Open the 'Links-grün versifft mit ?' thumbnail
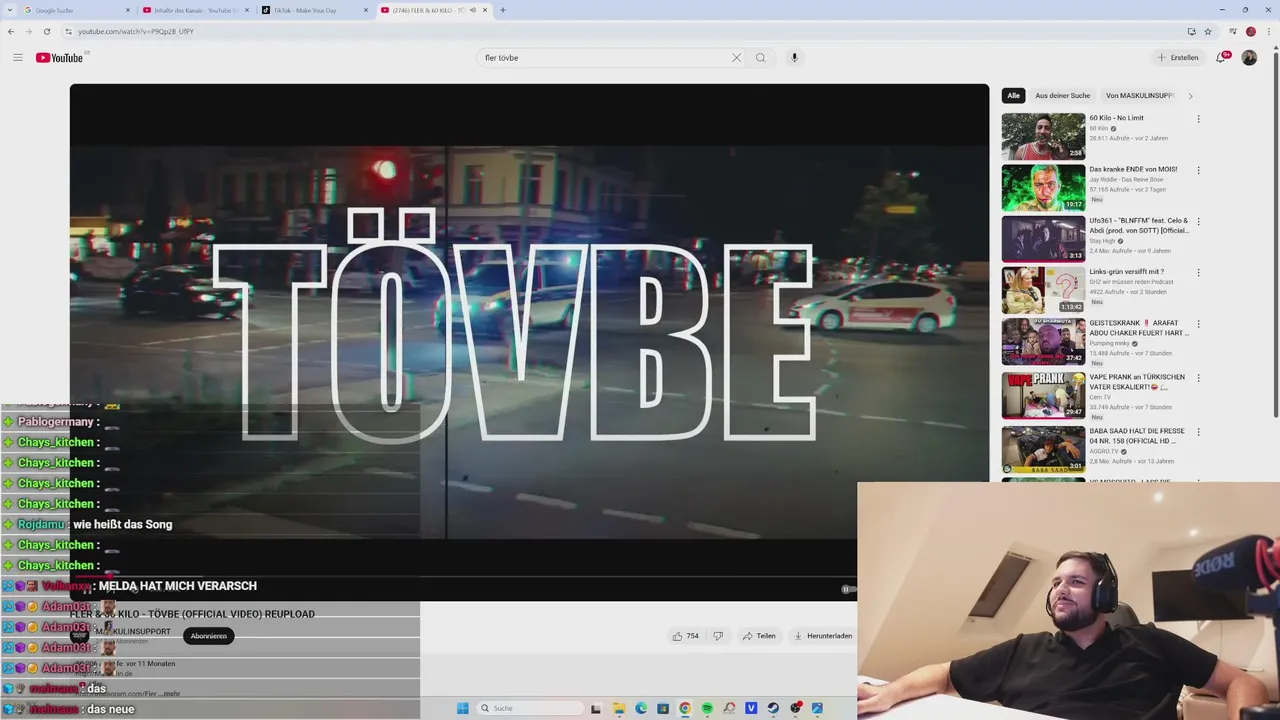Screen dimensions: 1280x720 [1043, 290]
